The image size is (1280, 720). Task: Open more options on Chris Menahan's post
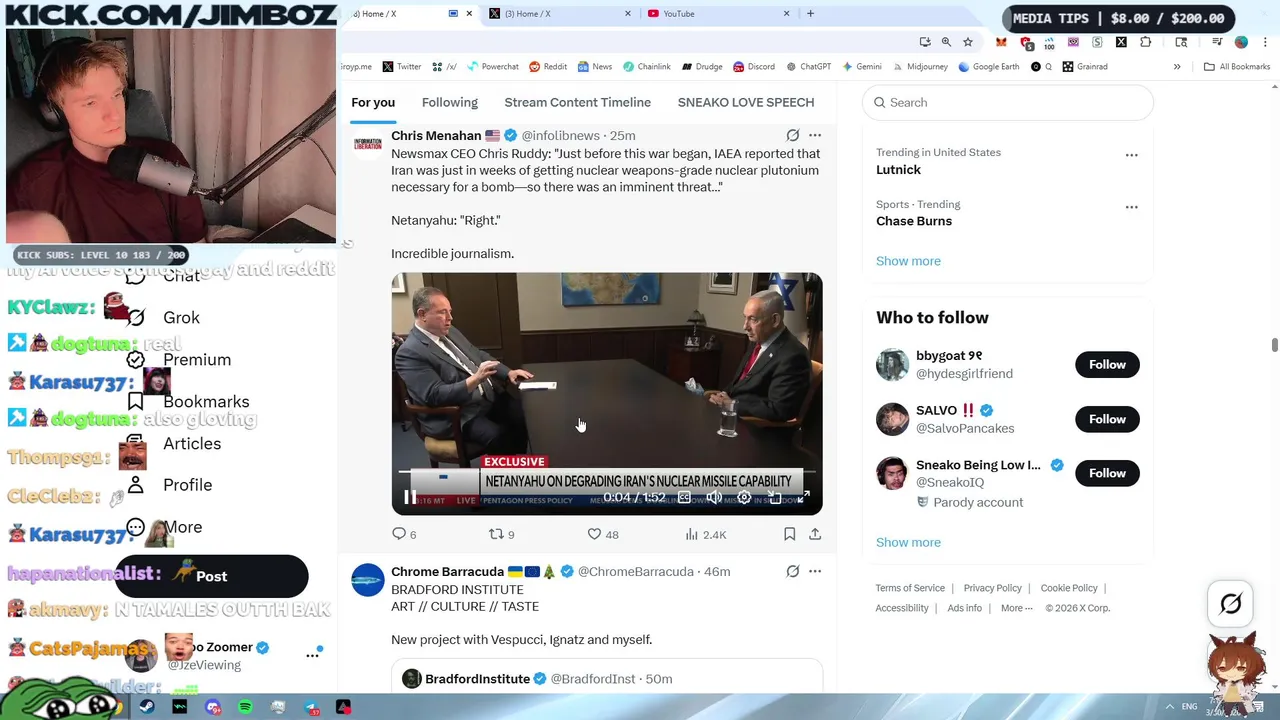point(815,135)
